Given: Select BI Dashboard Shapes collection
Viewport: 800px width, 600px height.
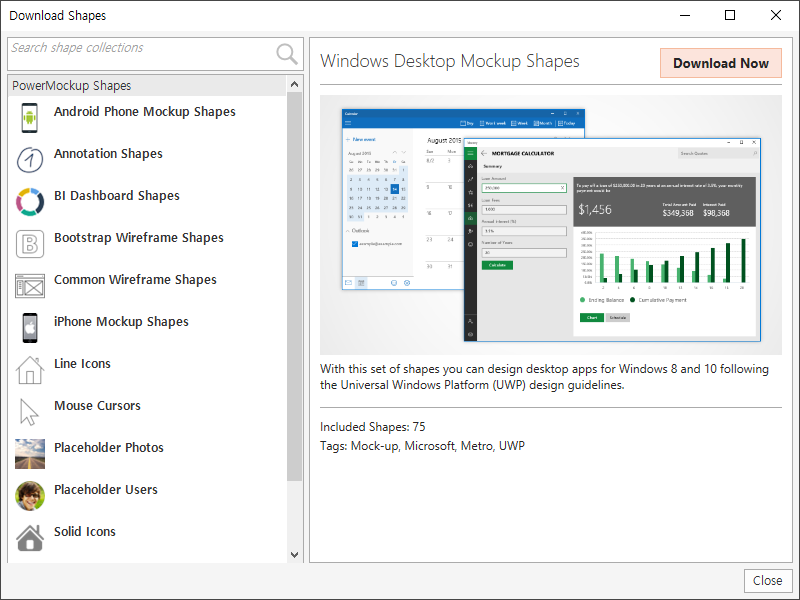Looking at the screenshot, I should 147,202.
